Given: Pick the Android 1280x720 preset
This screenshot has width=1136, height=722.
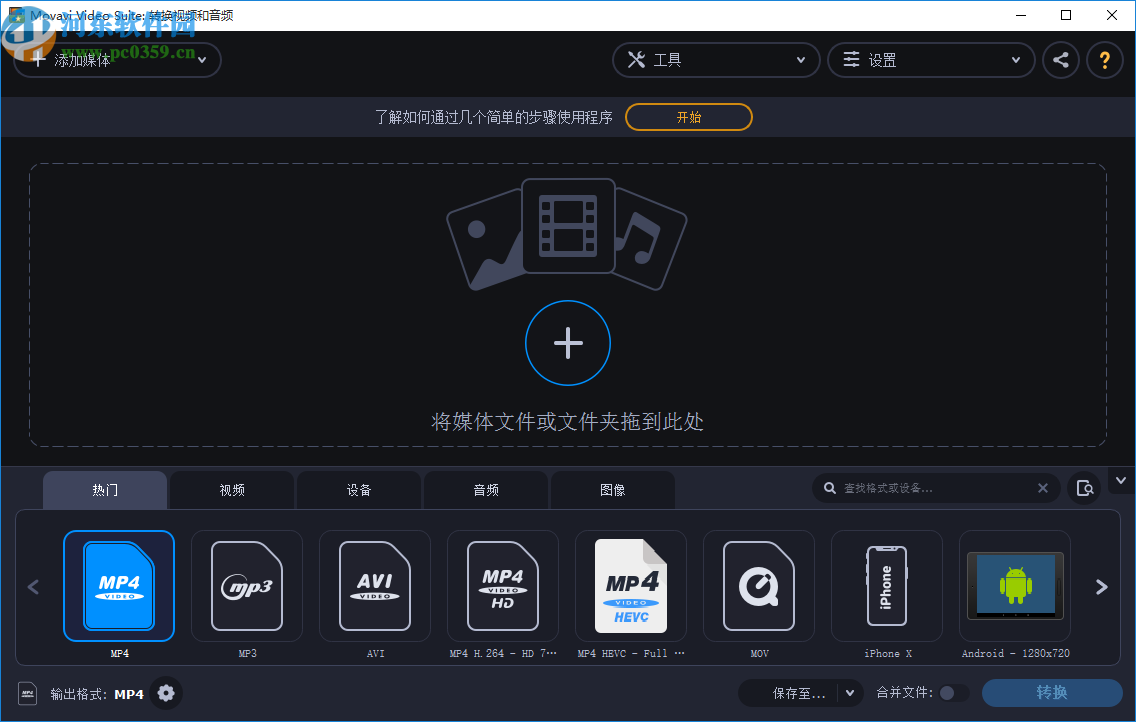Looking at the screenshot, I should [1015, 586].
